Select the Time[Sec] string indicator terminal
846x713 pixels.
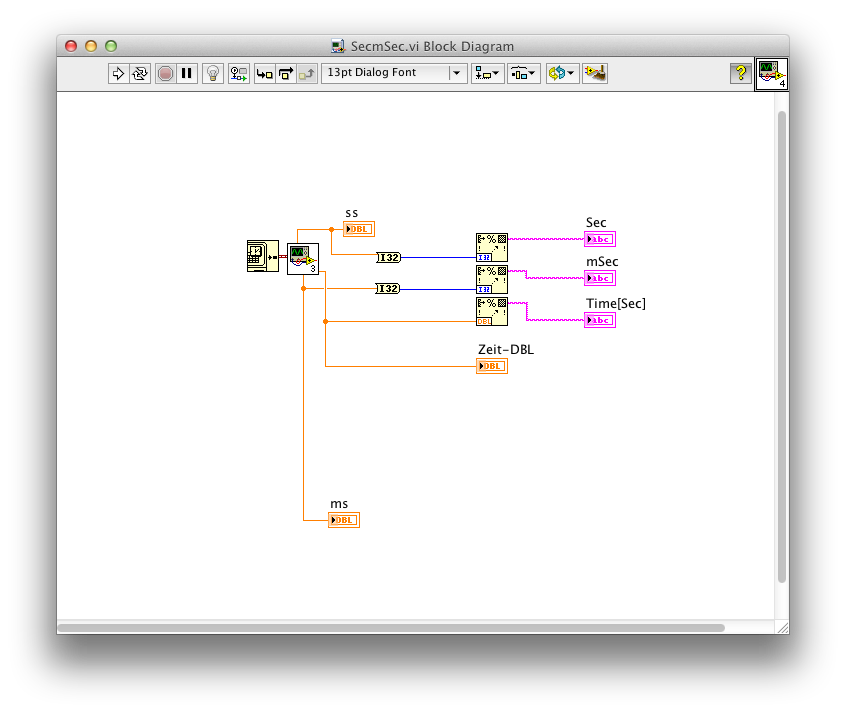pos(600,320)
